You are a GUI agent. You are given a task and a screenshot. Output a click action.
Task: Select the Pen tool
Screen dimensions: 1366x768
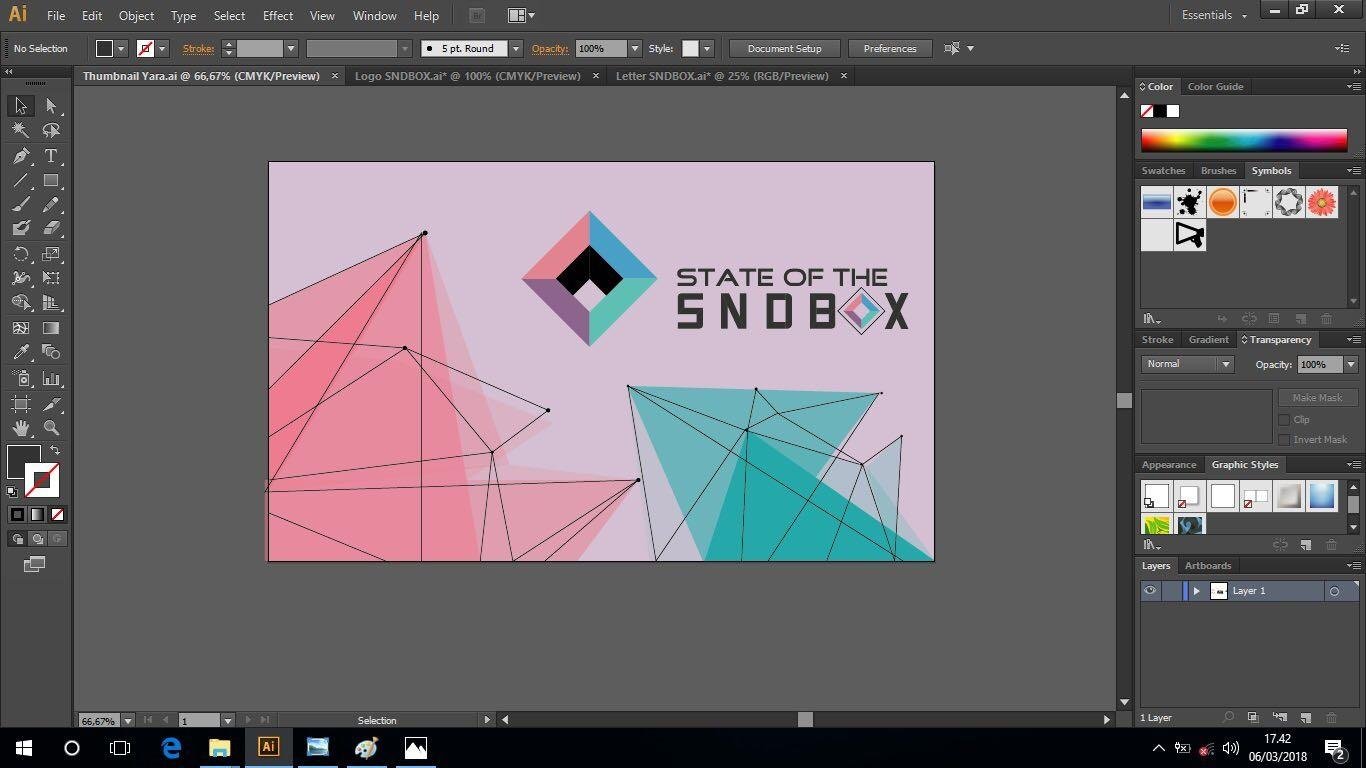(20, 156)
